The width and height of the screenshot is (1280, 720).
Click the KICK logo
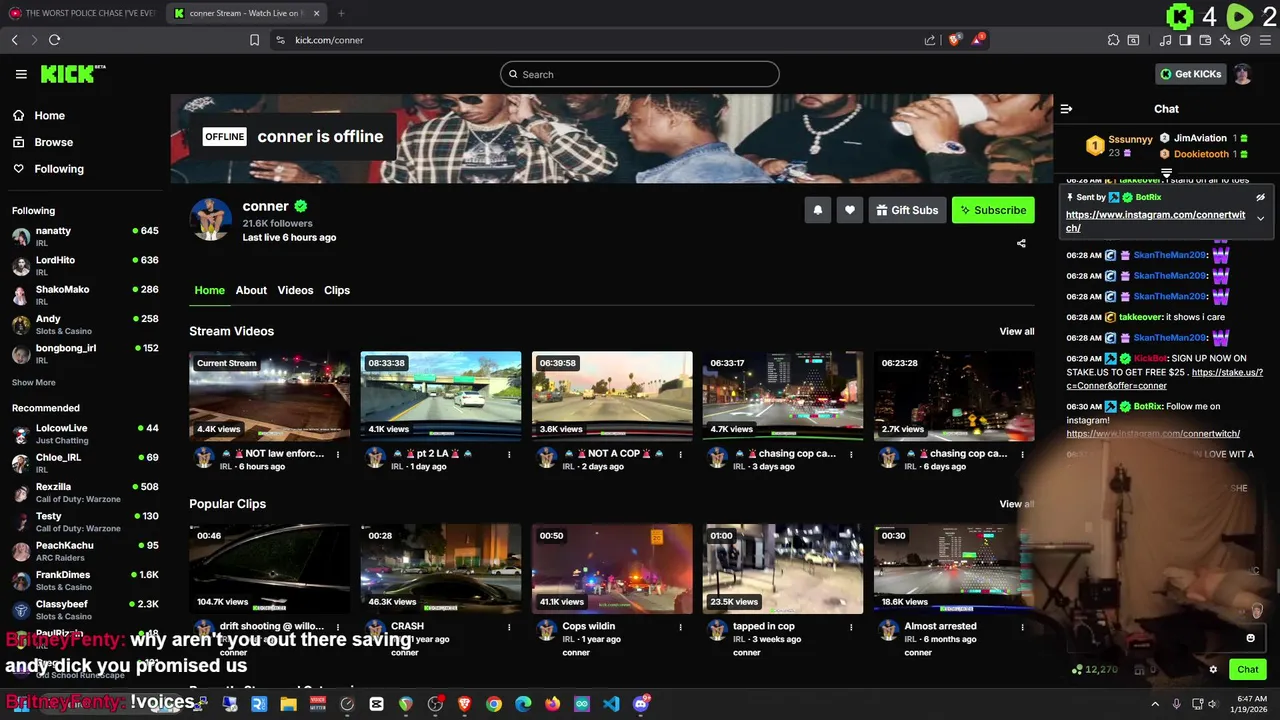point(72,74)
